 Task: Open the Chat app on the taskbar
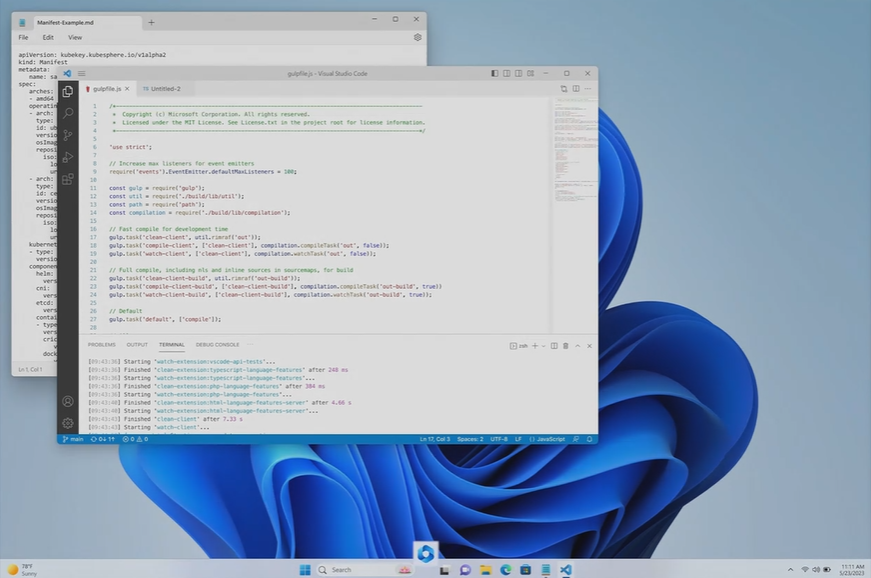(465, 570)
